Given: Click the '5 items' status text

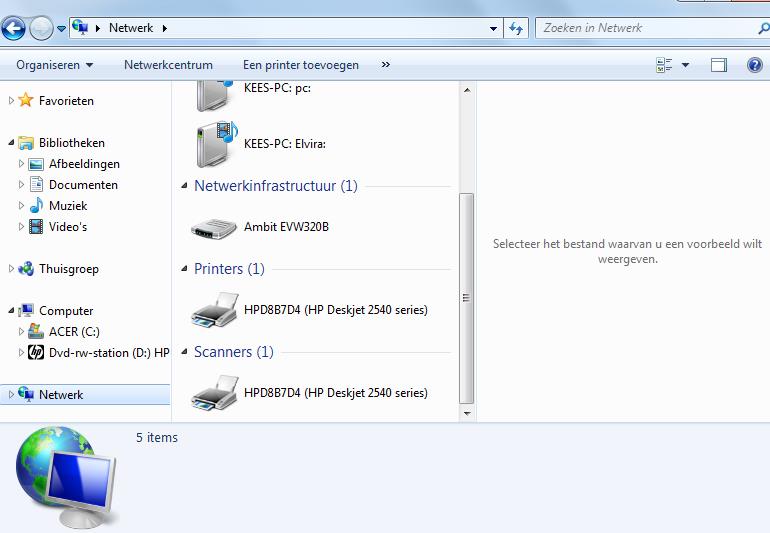Looking at the screenshot, I should click(x=157, y=437).
